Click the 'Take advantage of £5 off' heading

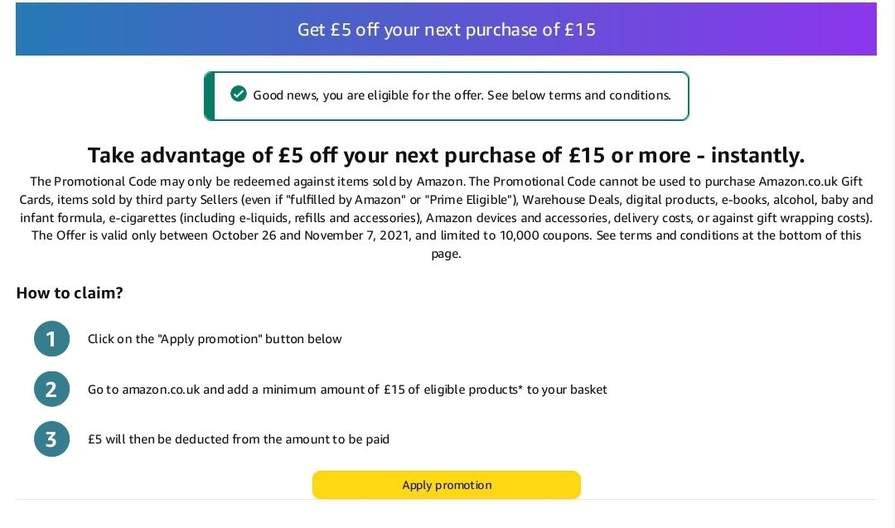click(x=446, y=155)
